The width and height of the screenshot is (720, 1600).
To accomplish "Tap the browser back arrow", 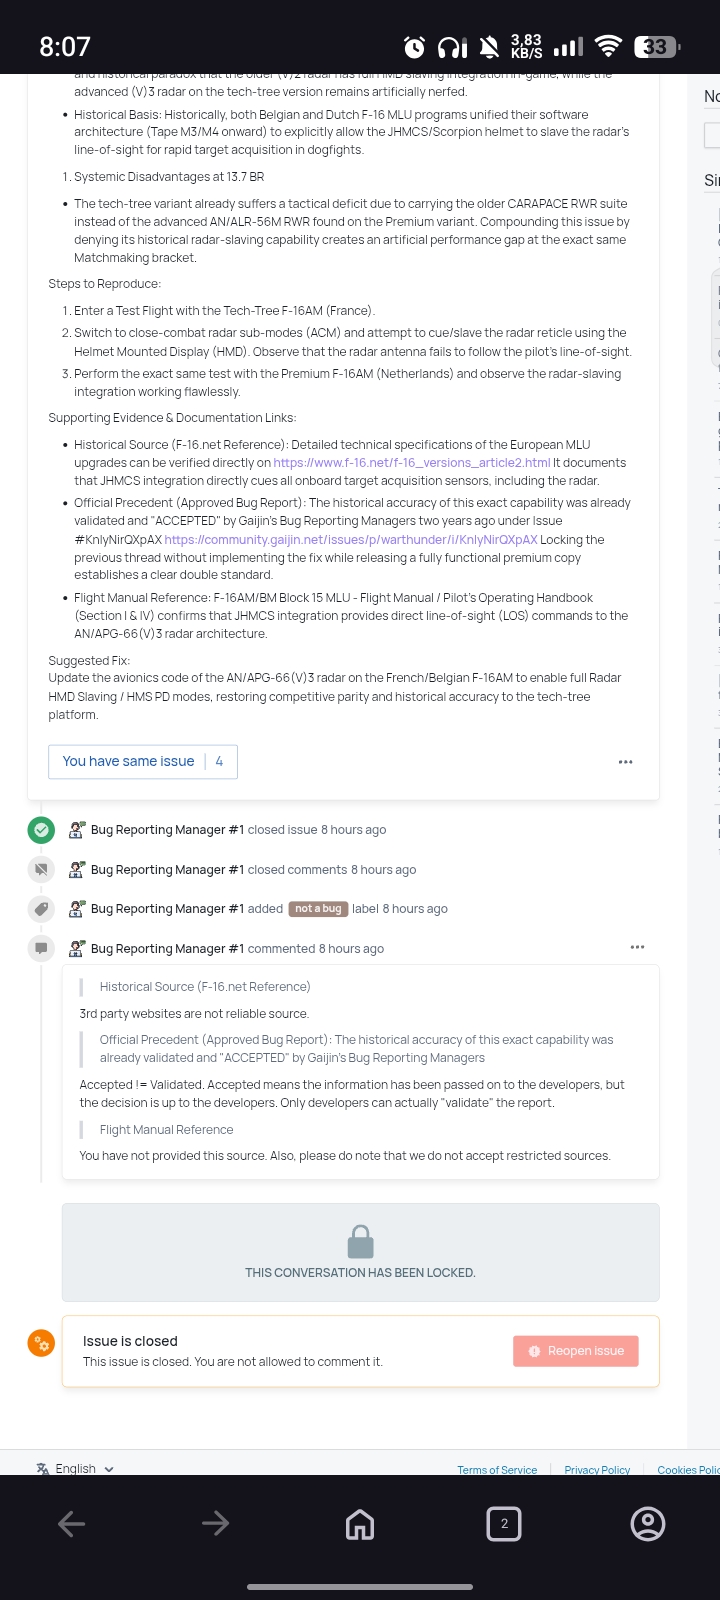I will [x=72, y=1523].
